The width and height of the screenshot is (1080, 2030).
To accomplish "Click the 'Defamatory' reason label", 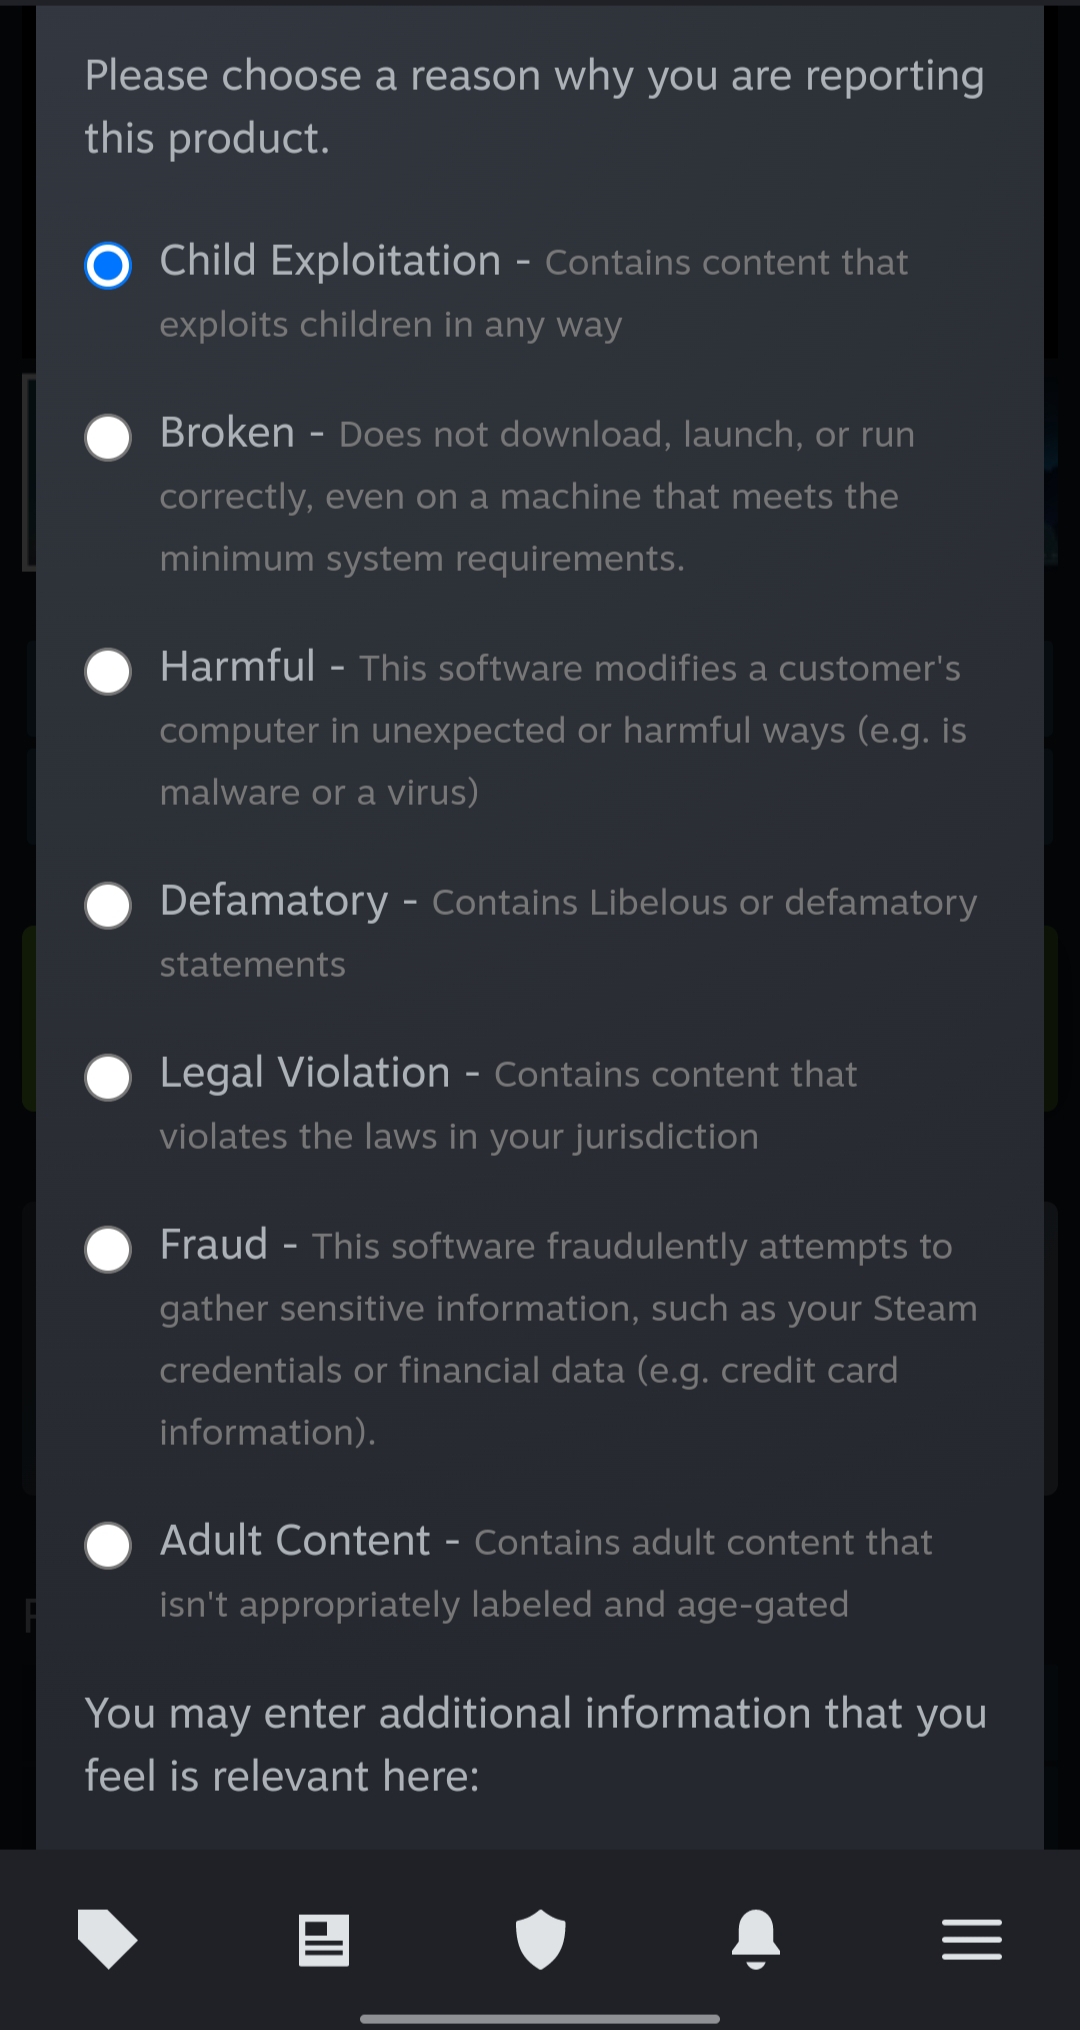I will point(274,901).
